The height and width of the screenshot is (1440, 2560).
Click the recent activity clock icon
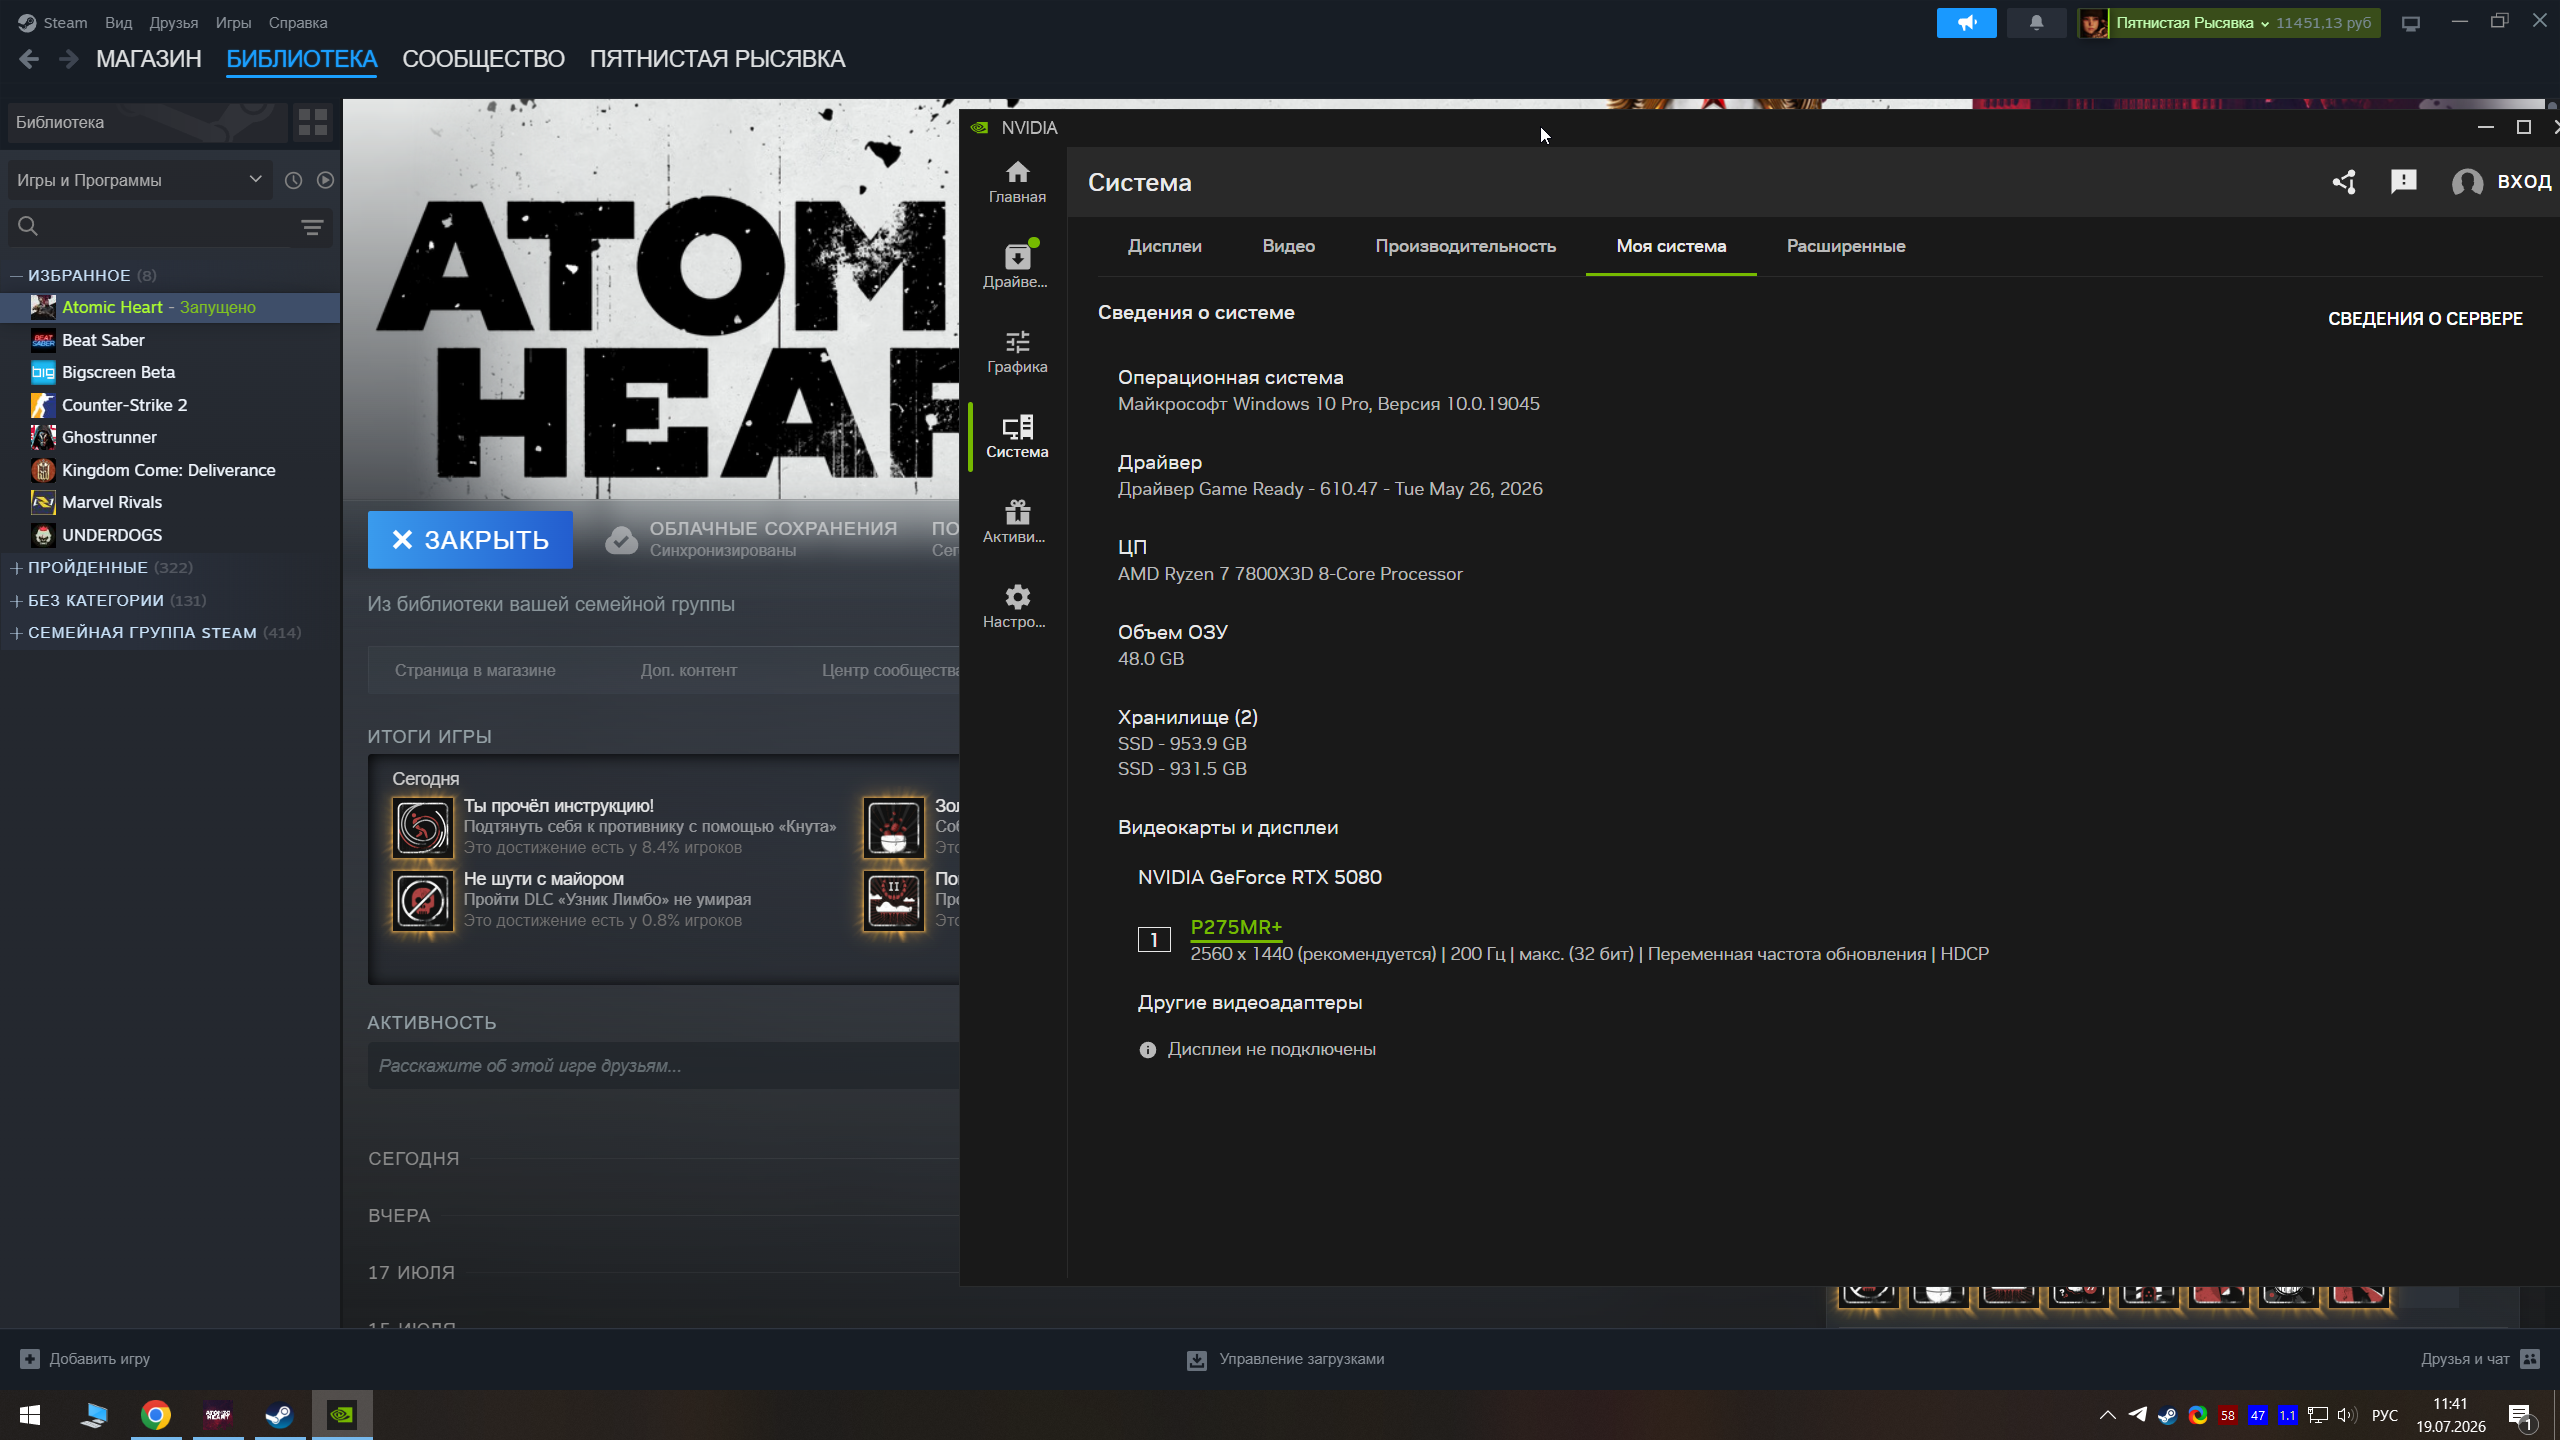point(293,180)
